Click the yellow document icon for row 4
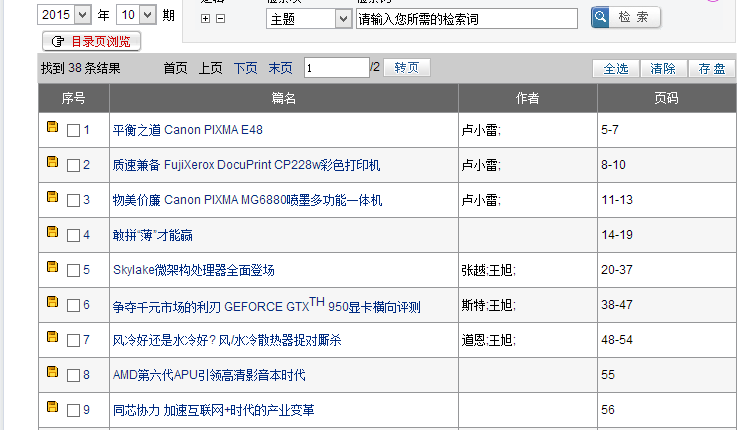 tap(52, 232)
